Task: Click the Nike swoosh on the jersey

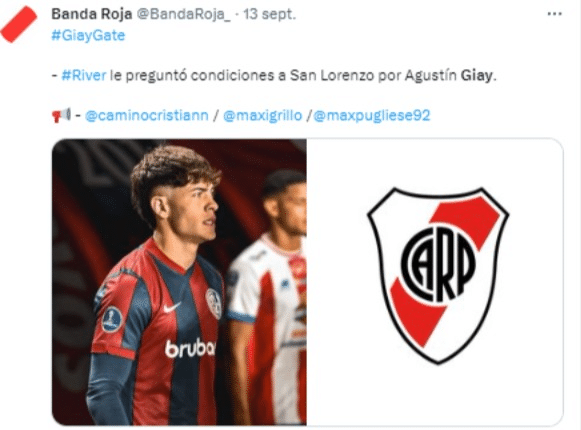Action: (172, 307)
